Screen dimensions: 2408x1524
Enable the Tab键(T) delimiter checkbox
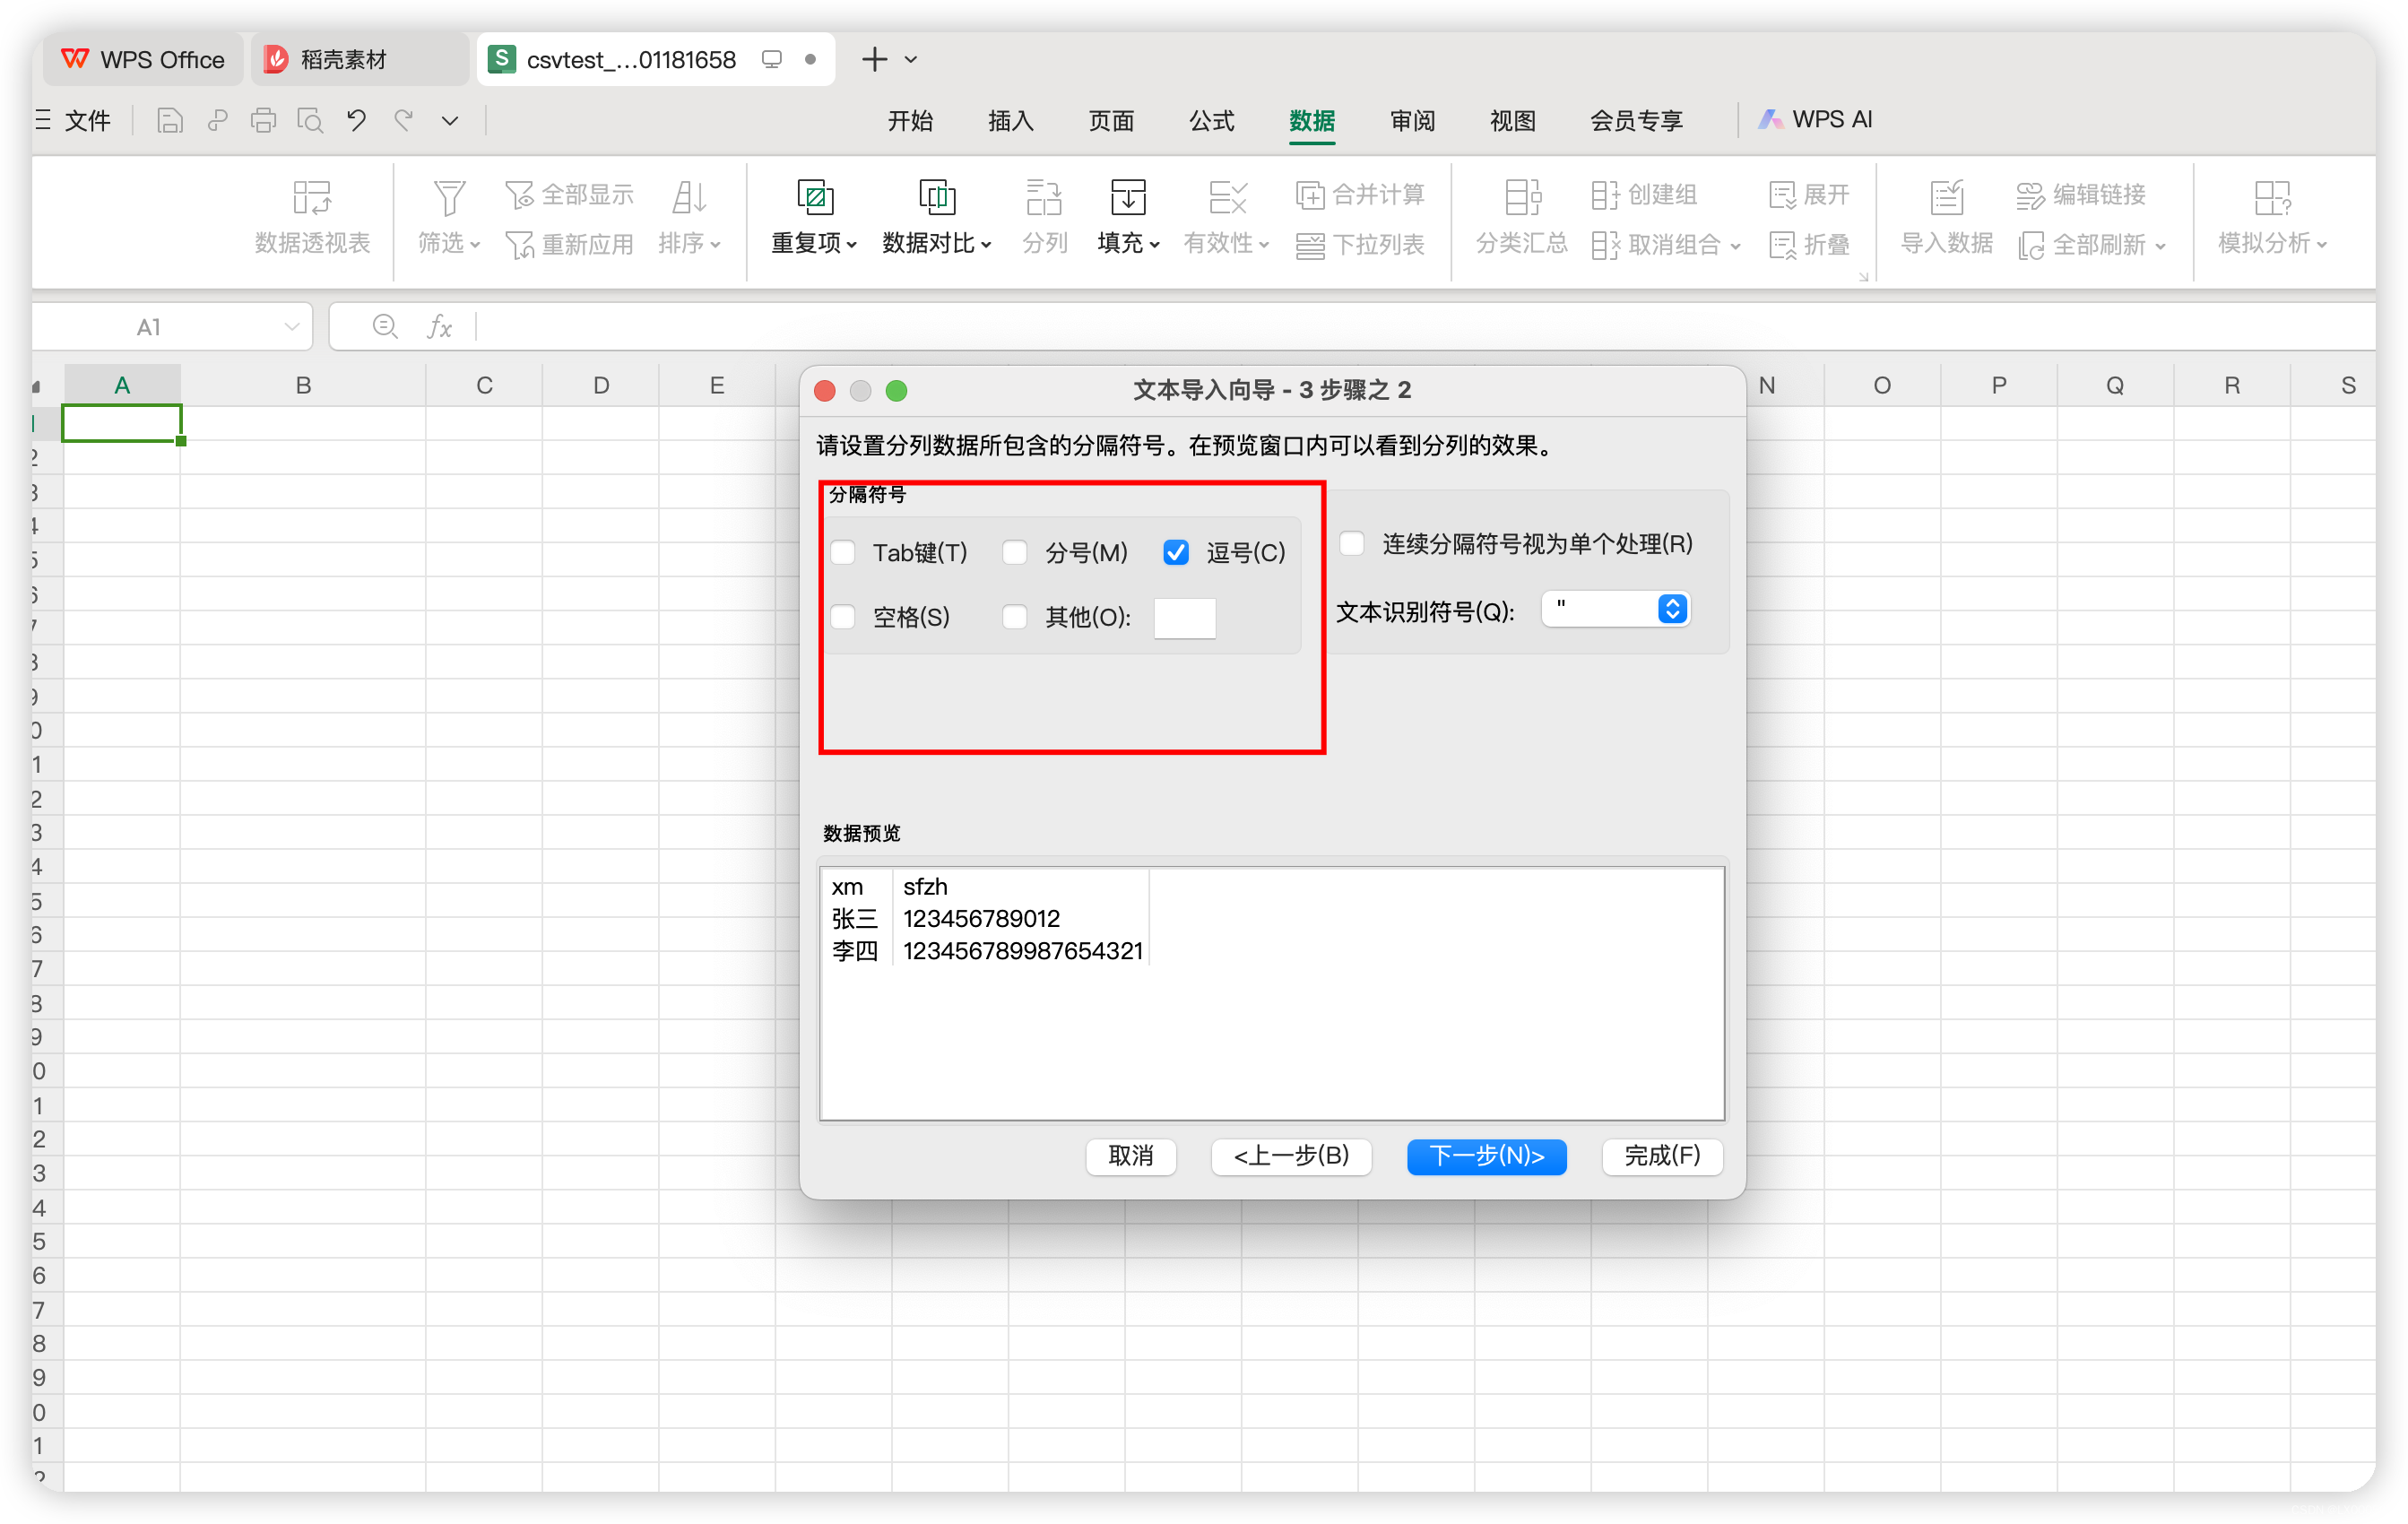coord(843,552)
